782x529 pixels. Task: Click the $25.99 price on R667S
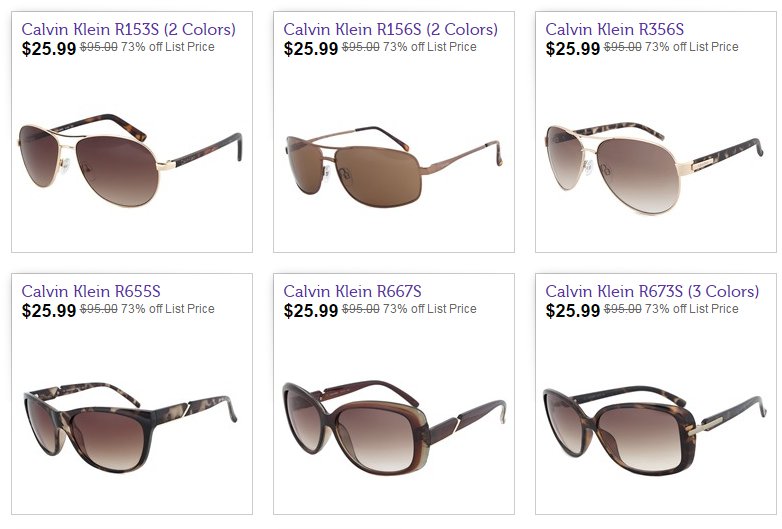(x=311, y=310)
